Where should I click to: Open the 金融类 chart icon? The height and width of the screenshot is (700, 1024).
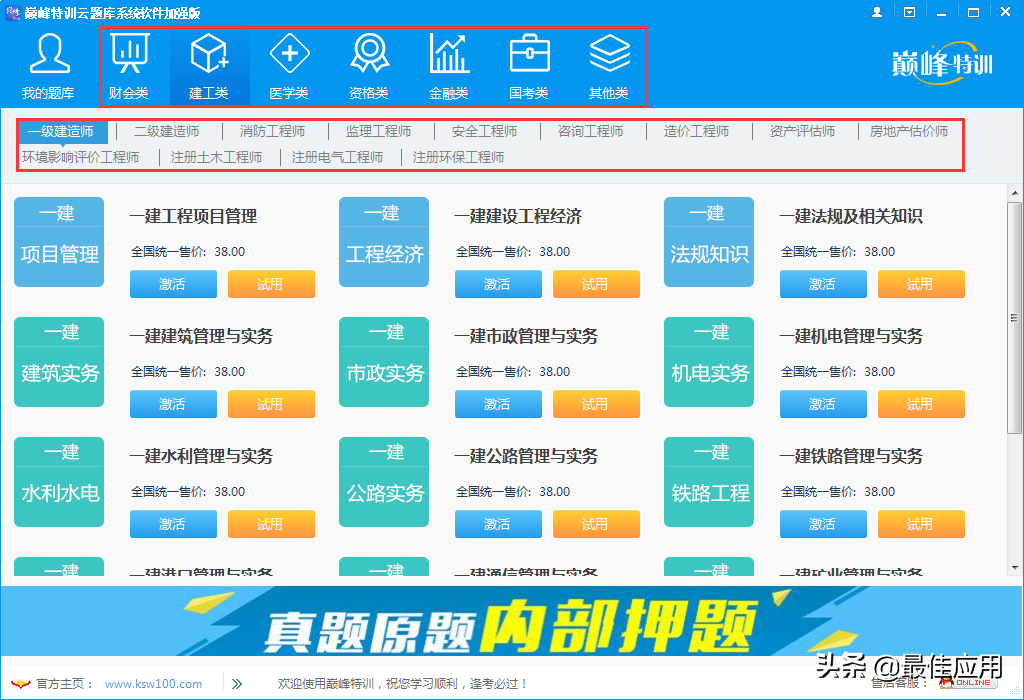pos(449,54)
